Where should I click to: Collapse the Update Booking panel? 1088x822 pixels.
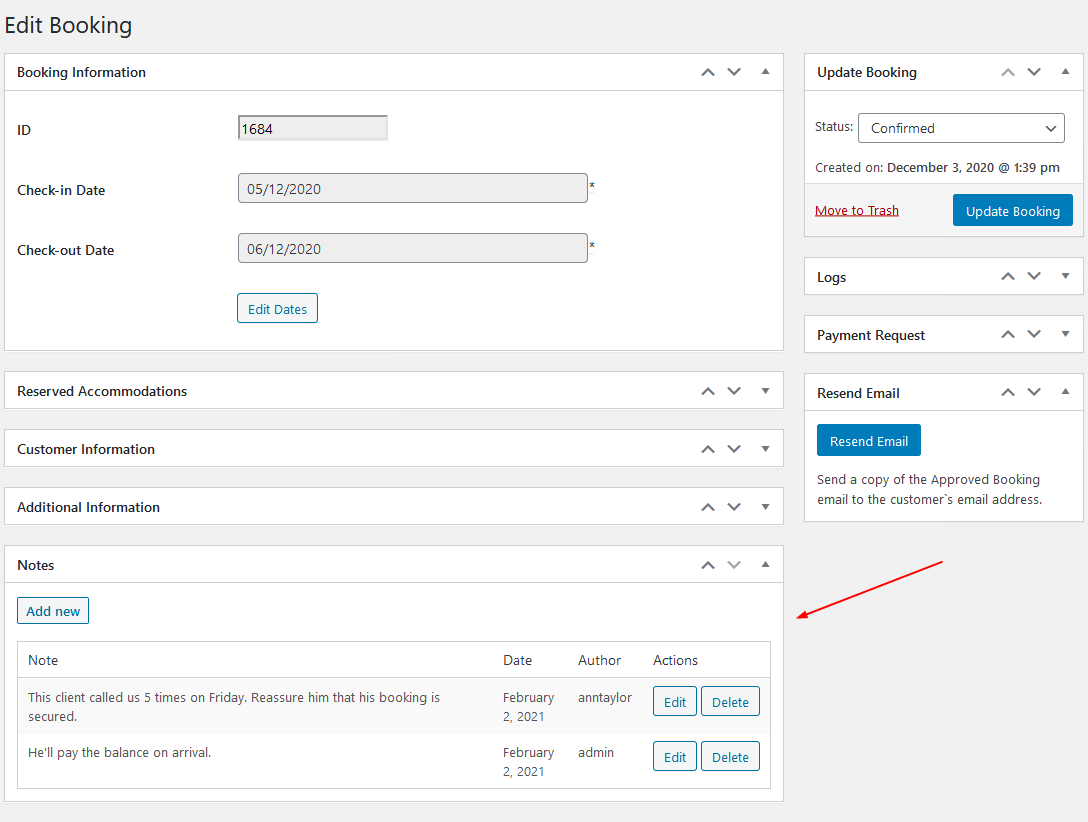click(x=1064, y=71)
